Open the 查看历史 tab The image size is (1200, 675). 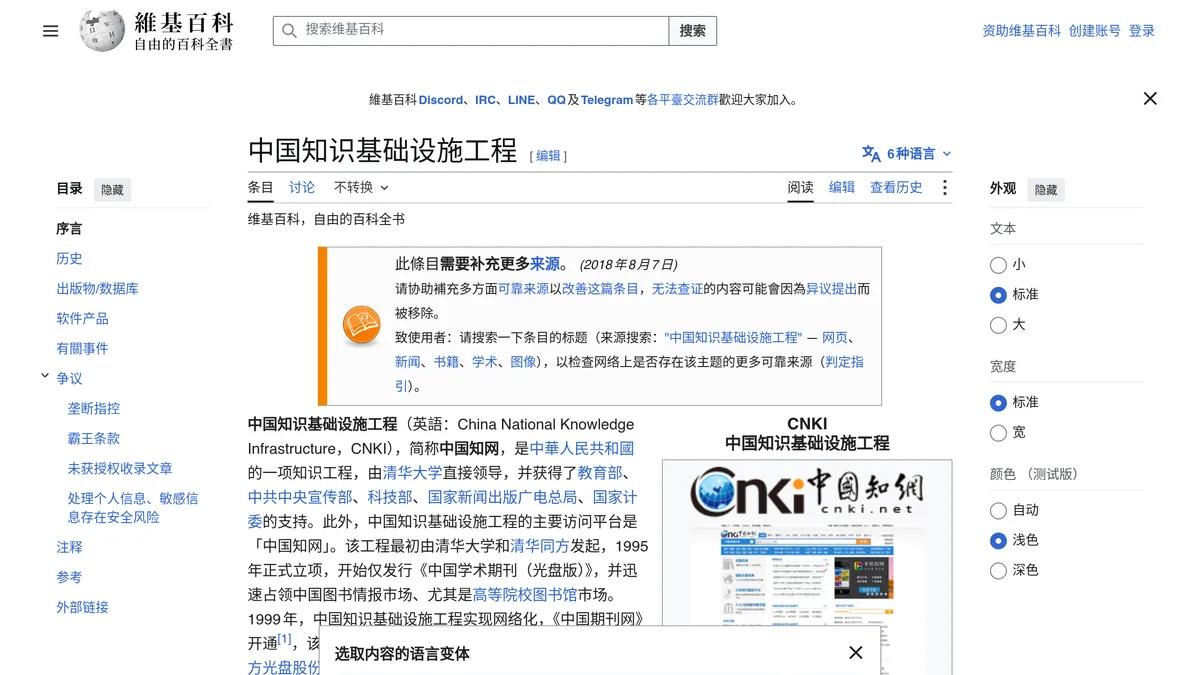coord(896,187)
